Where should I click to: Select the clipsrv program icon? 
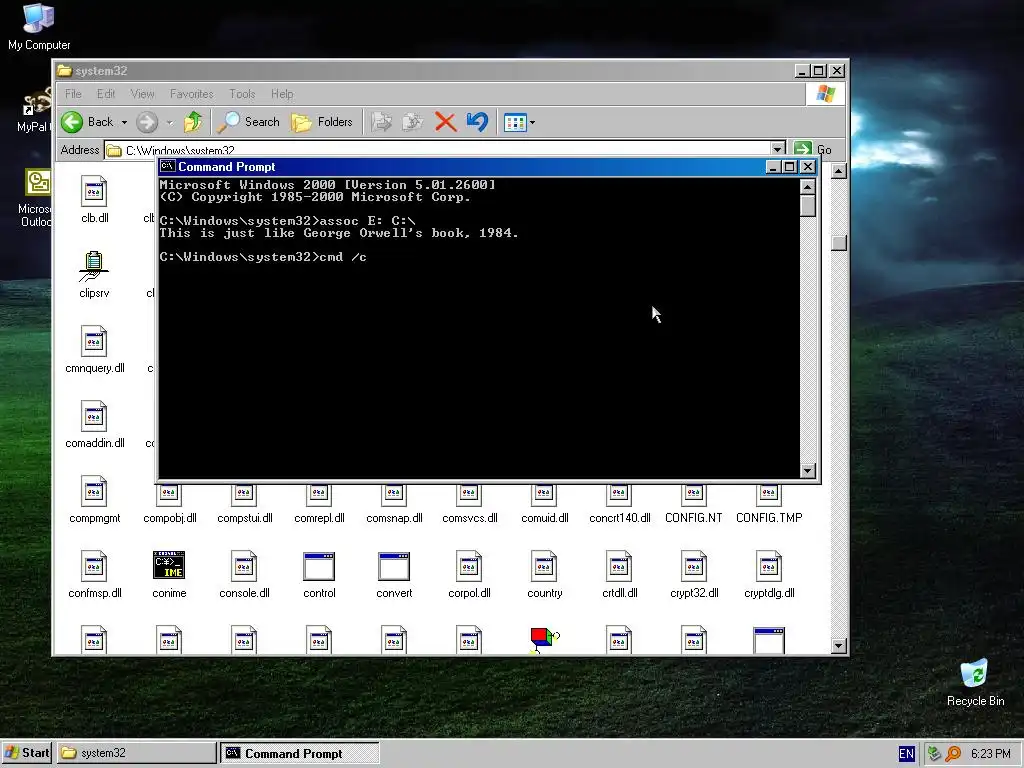click(94, 266)
